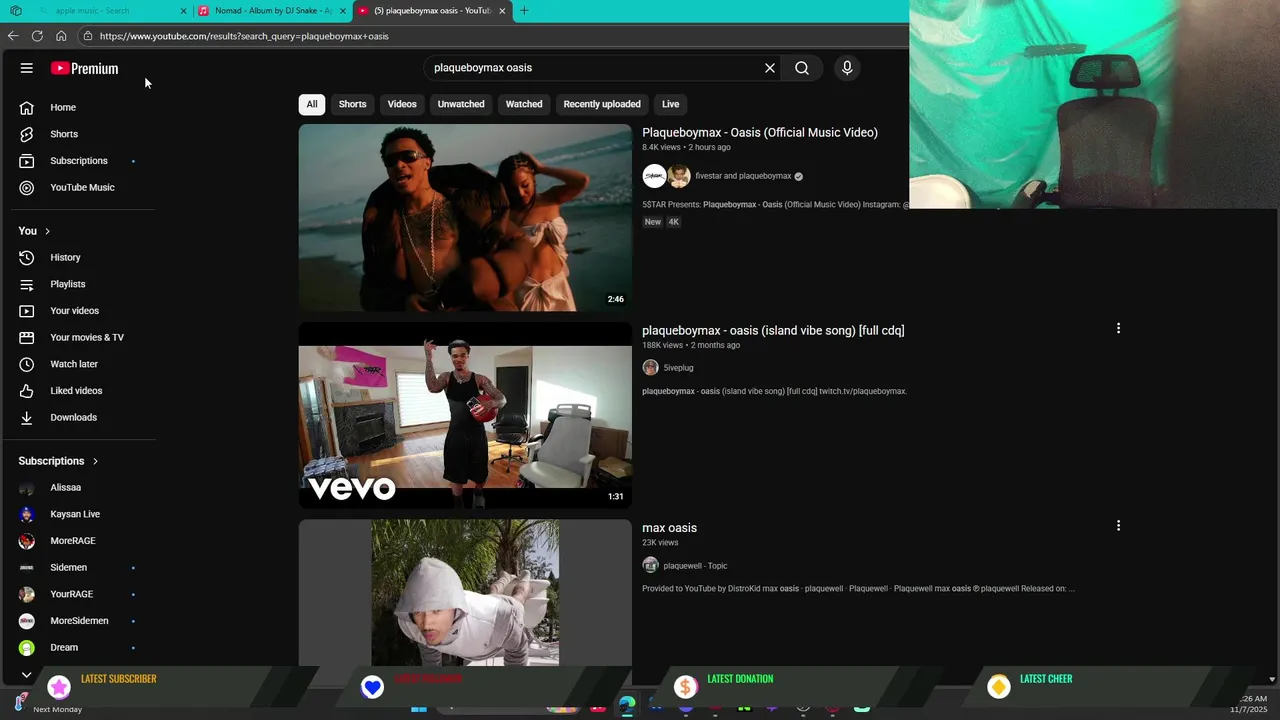Open the max oasis video title
This screenshot has height=720, width=1280.
click(x=669, y=528)
